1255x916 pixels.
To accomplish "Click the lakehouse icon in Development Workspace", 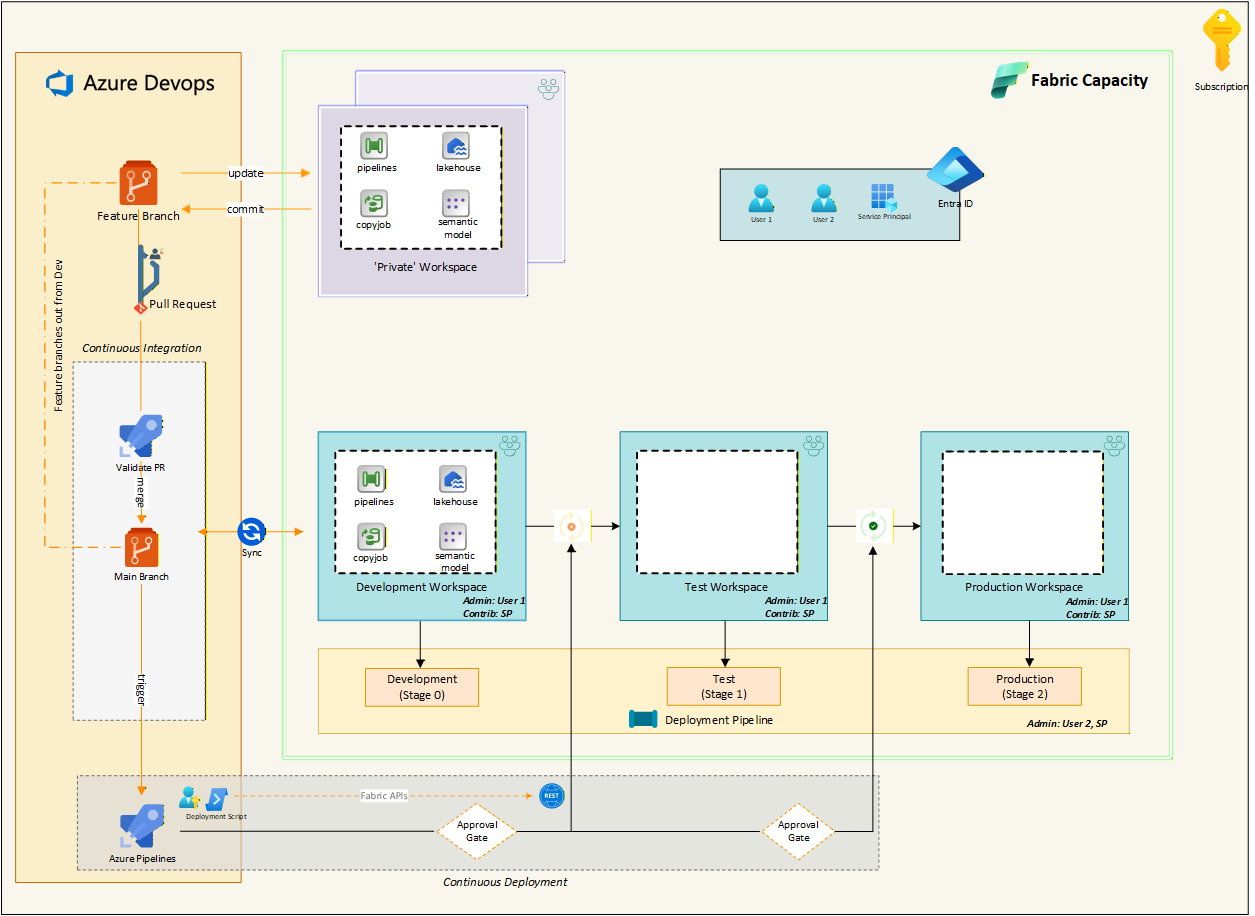I will [454, 480].
